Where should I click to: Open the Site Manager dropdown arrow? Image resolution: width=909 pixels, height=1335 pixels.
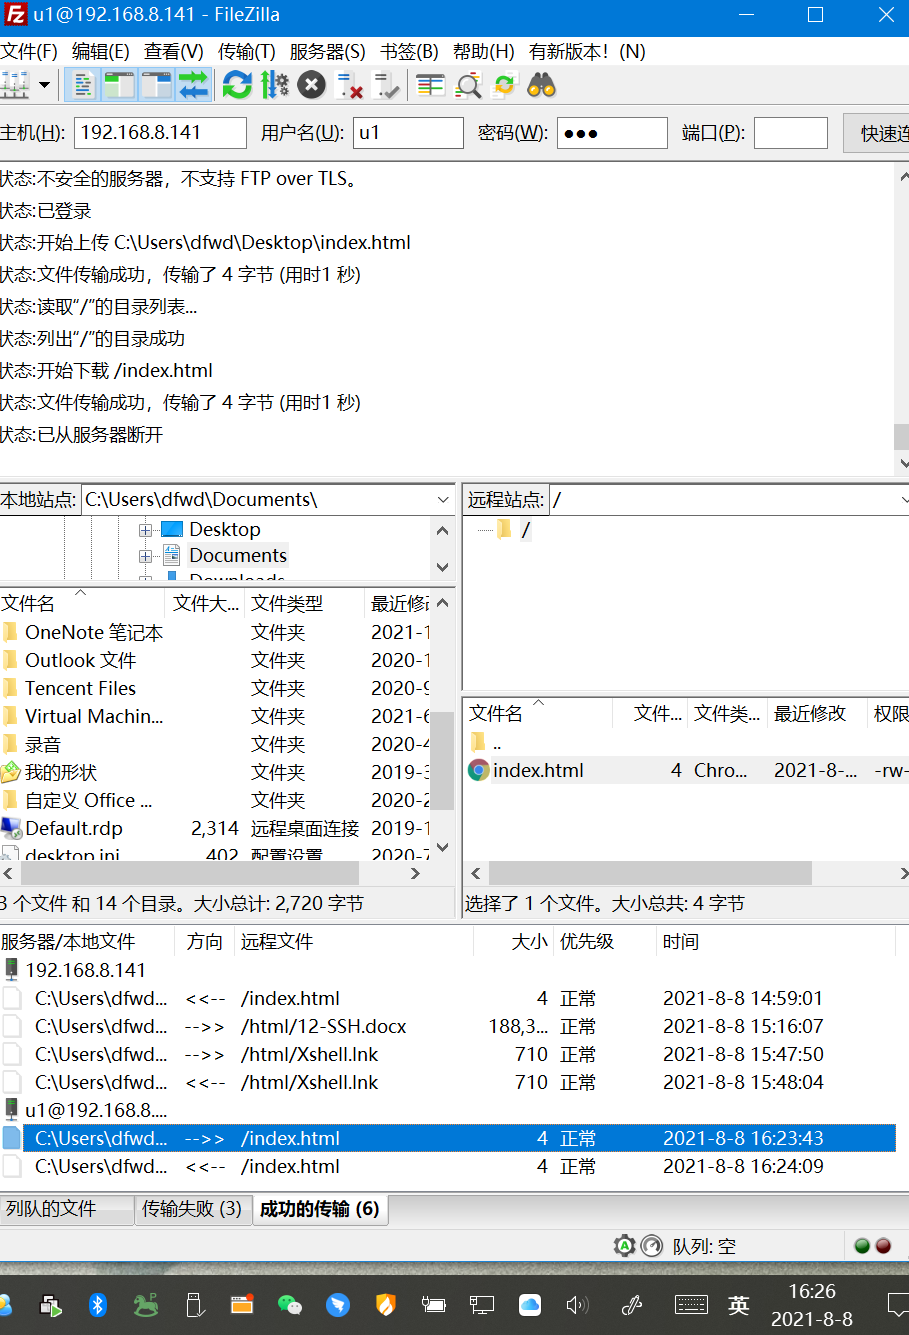44,85
